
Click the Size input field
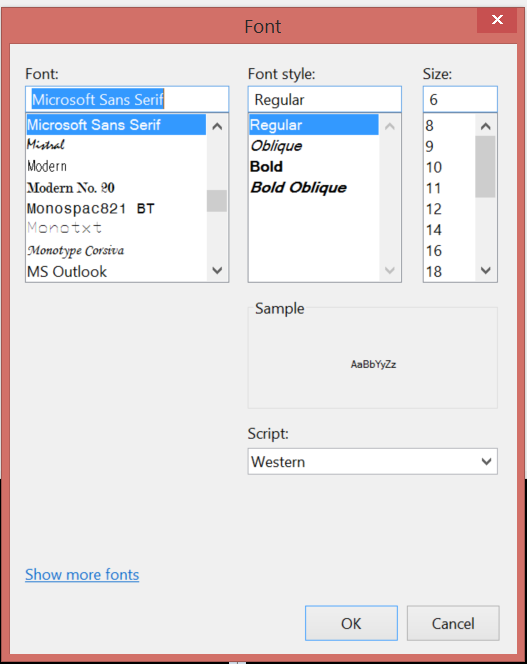coord(460,100)
